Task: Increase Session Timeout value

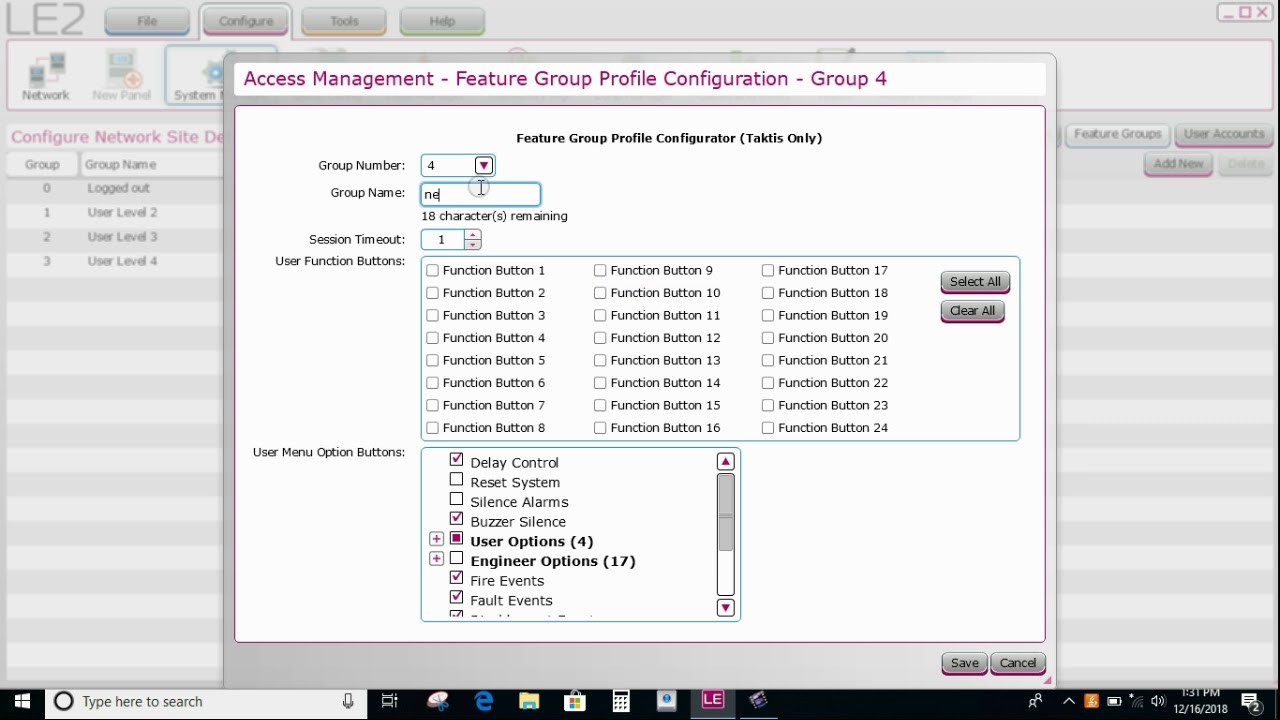Action: tap(473, 235)
